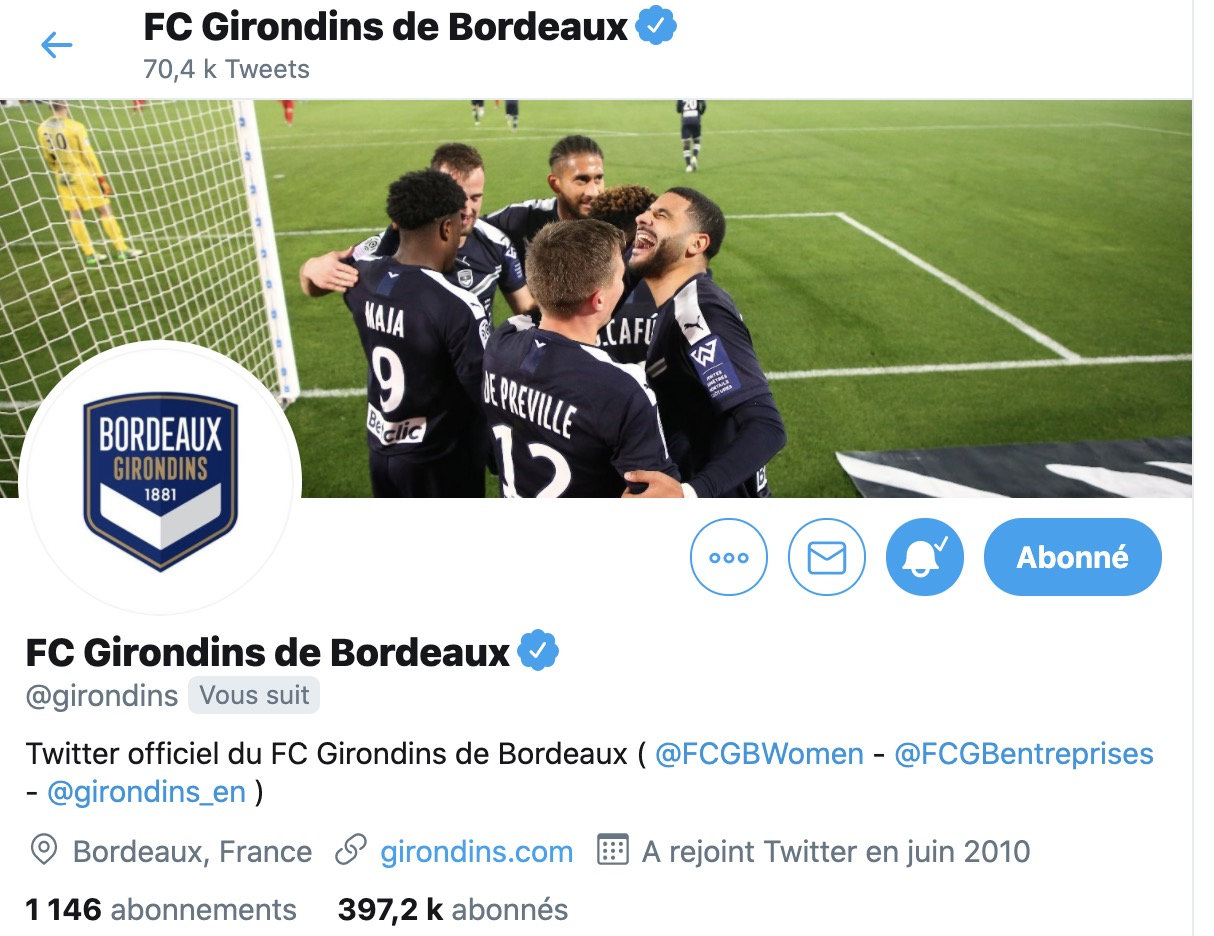Open the @FCGBentreprises mention link
Viewport: 1214px width, 936px height.
click(x=1023, y=754)
